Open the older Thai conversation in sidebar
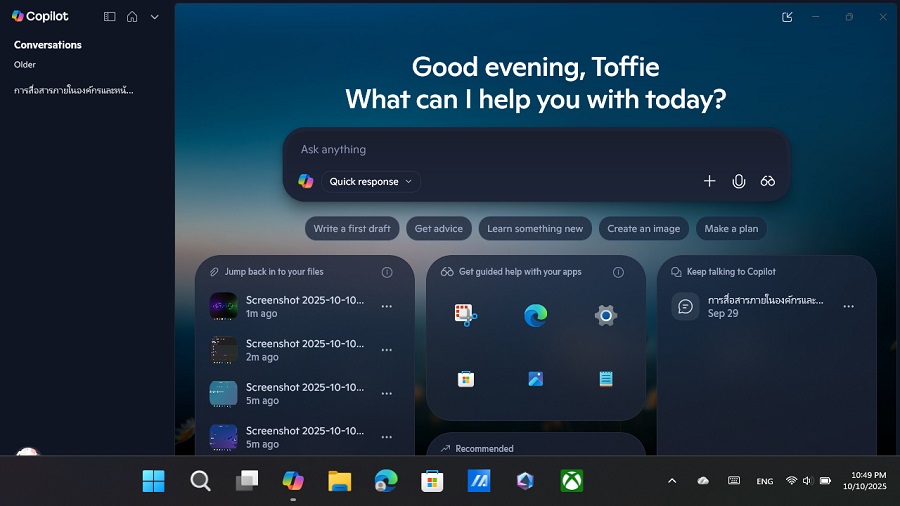Image resolution: width=900 pixels, height=506 pixels. point(74,90)
